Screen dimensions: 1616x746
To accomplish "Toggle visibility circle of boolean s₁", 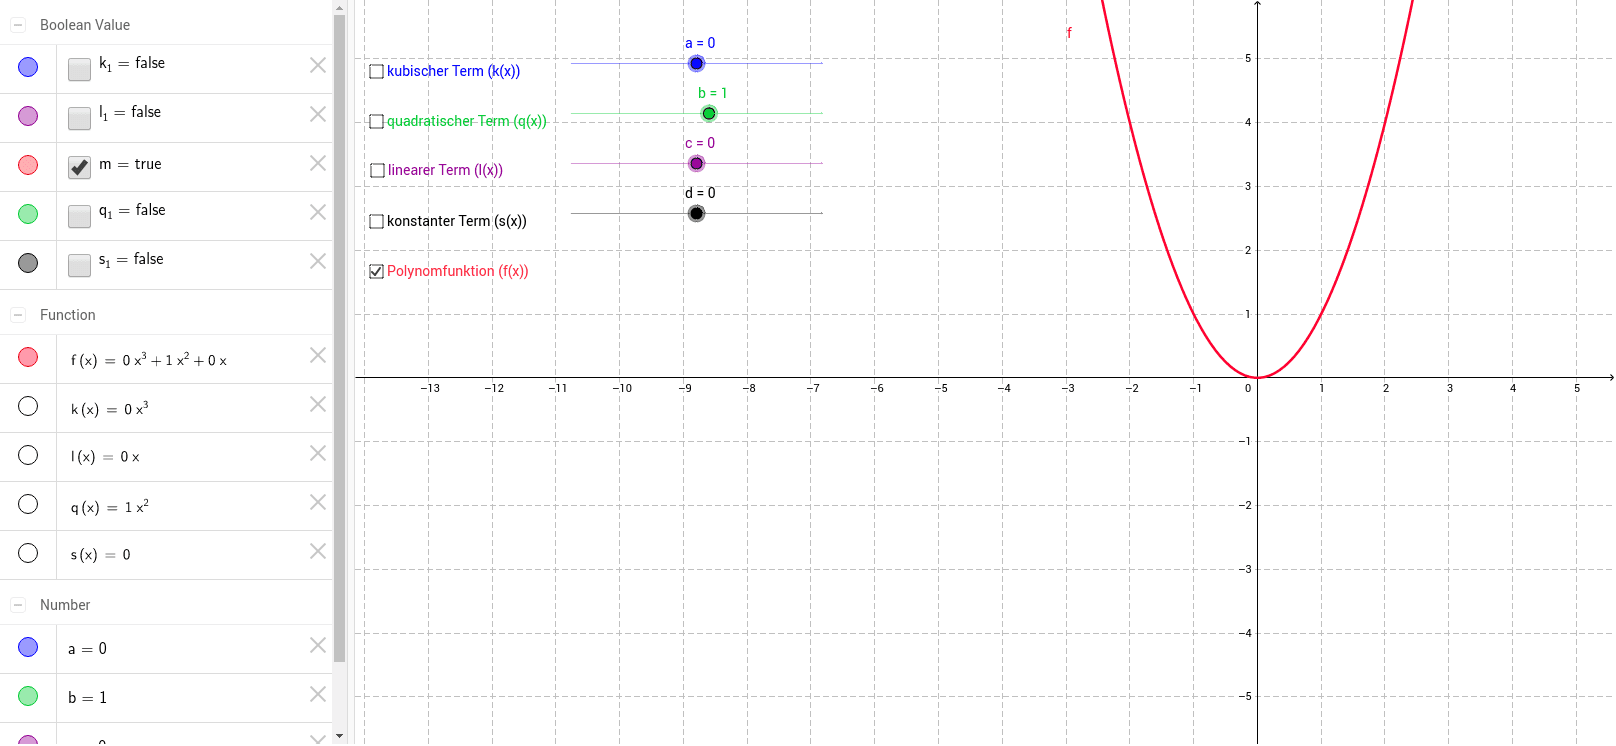I will (x=28, y=263).
